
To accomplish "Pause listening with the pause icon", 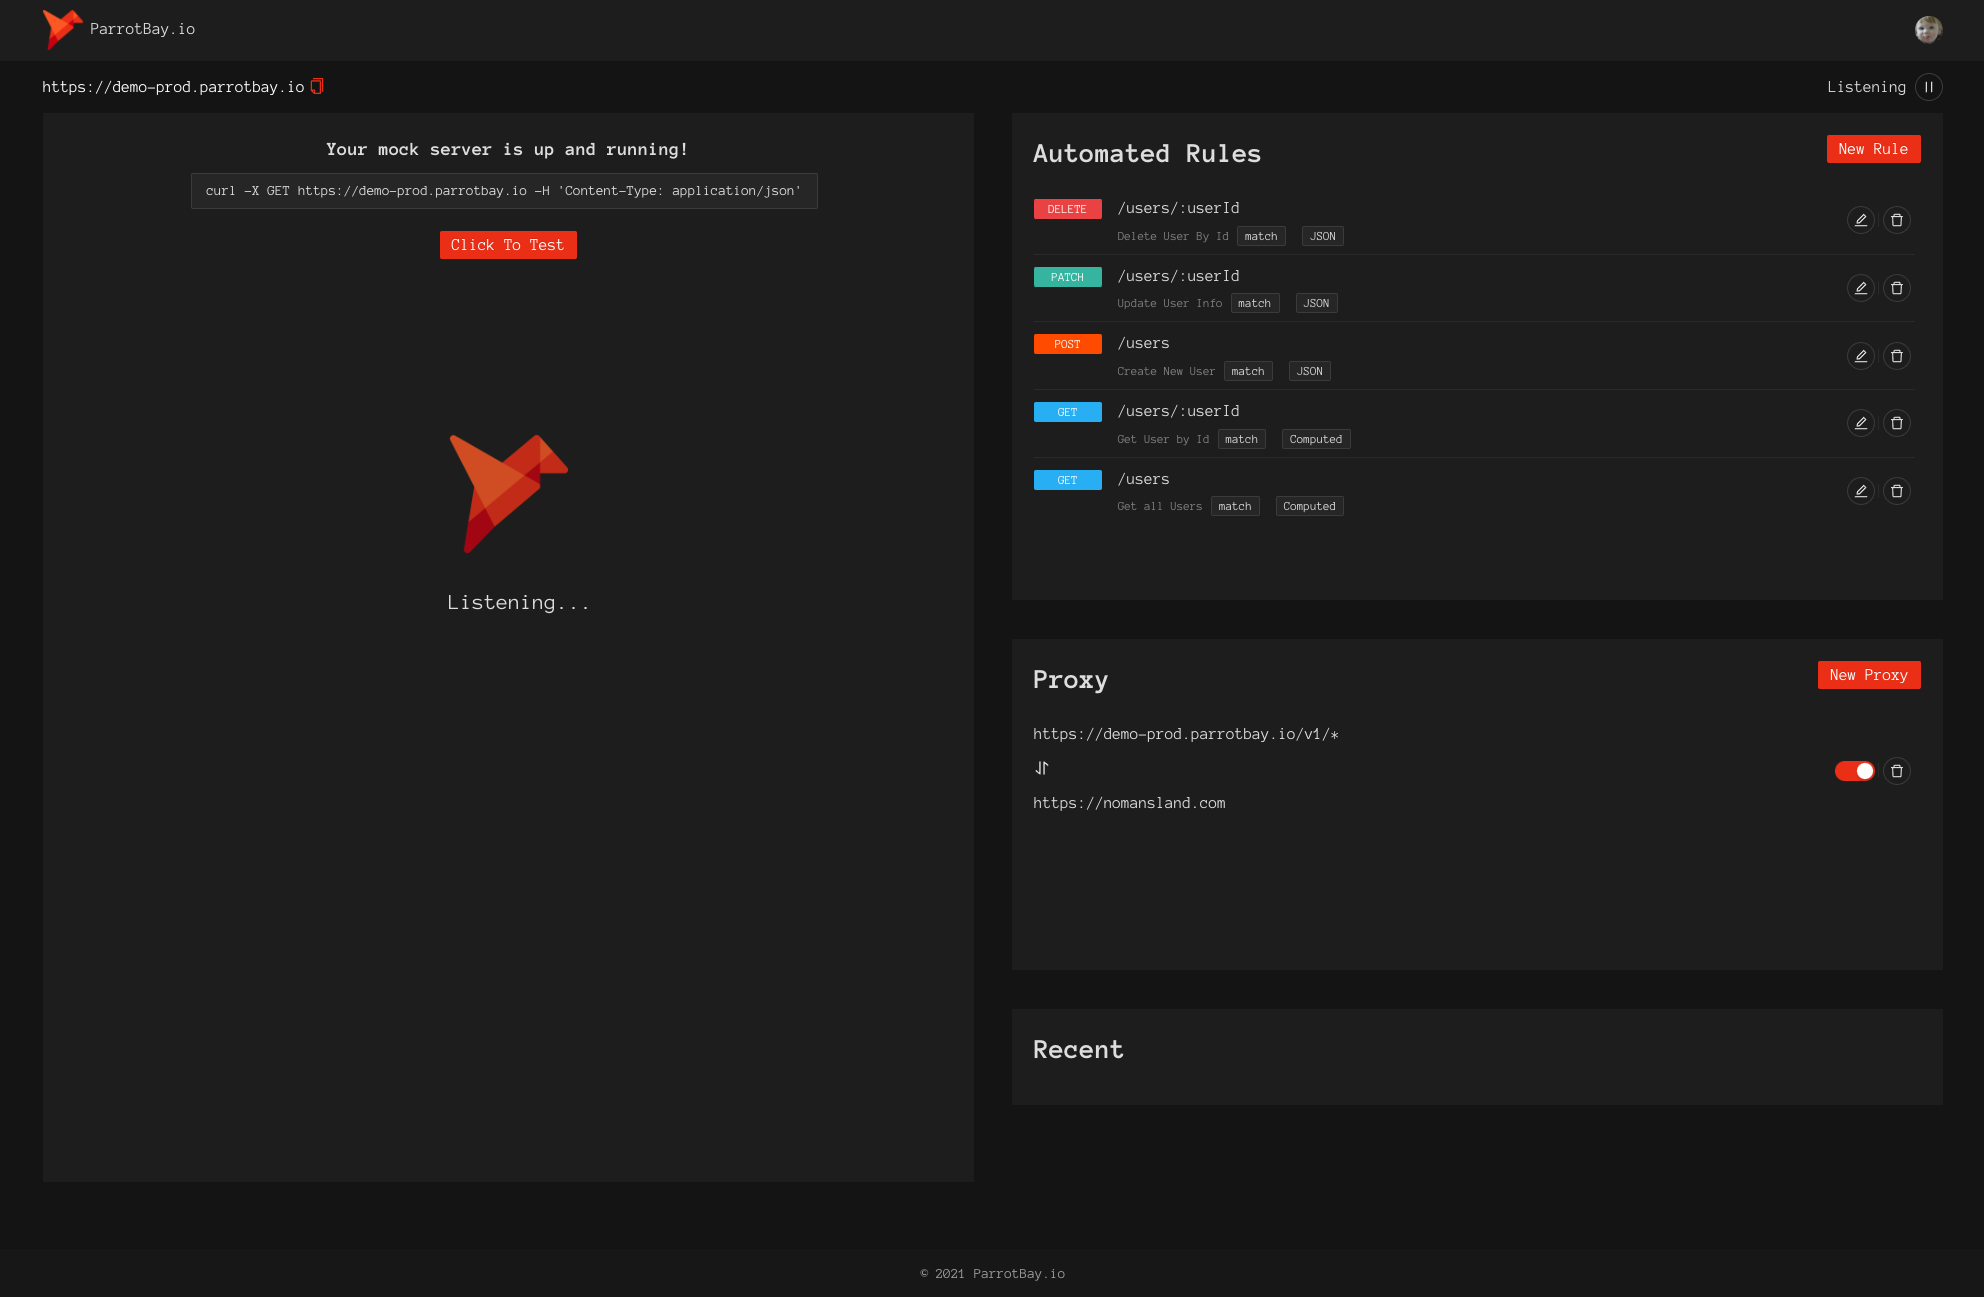I will 1928,87.
